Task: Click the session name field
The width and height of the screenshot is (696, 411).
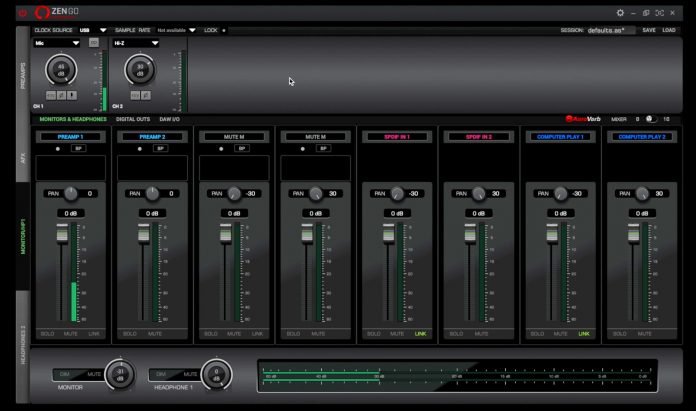Action: coord(611,31)
